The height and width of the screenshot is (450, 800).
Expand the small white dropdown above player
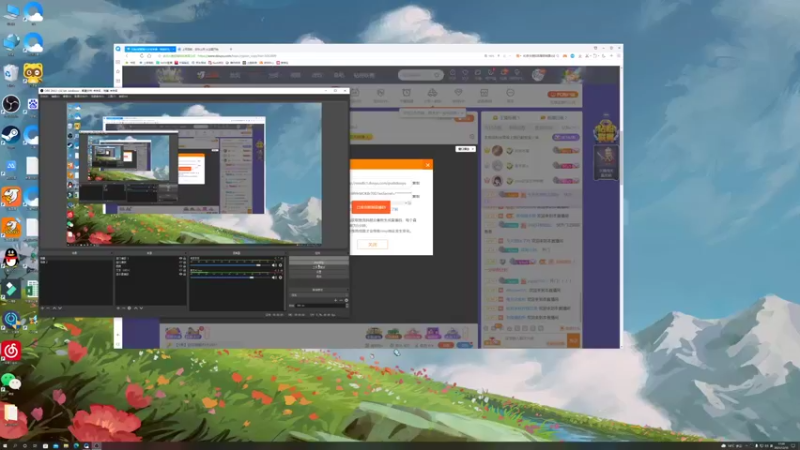(465, 149)
